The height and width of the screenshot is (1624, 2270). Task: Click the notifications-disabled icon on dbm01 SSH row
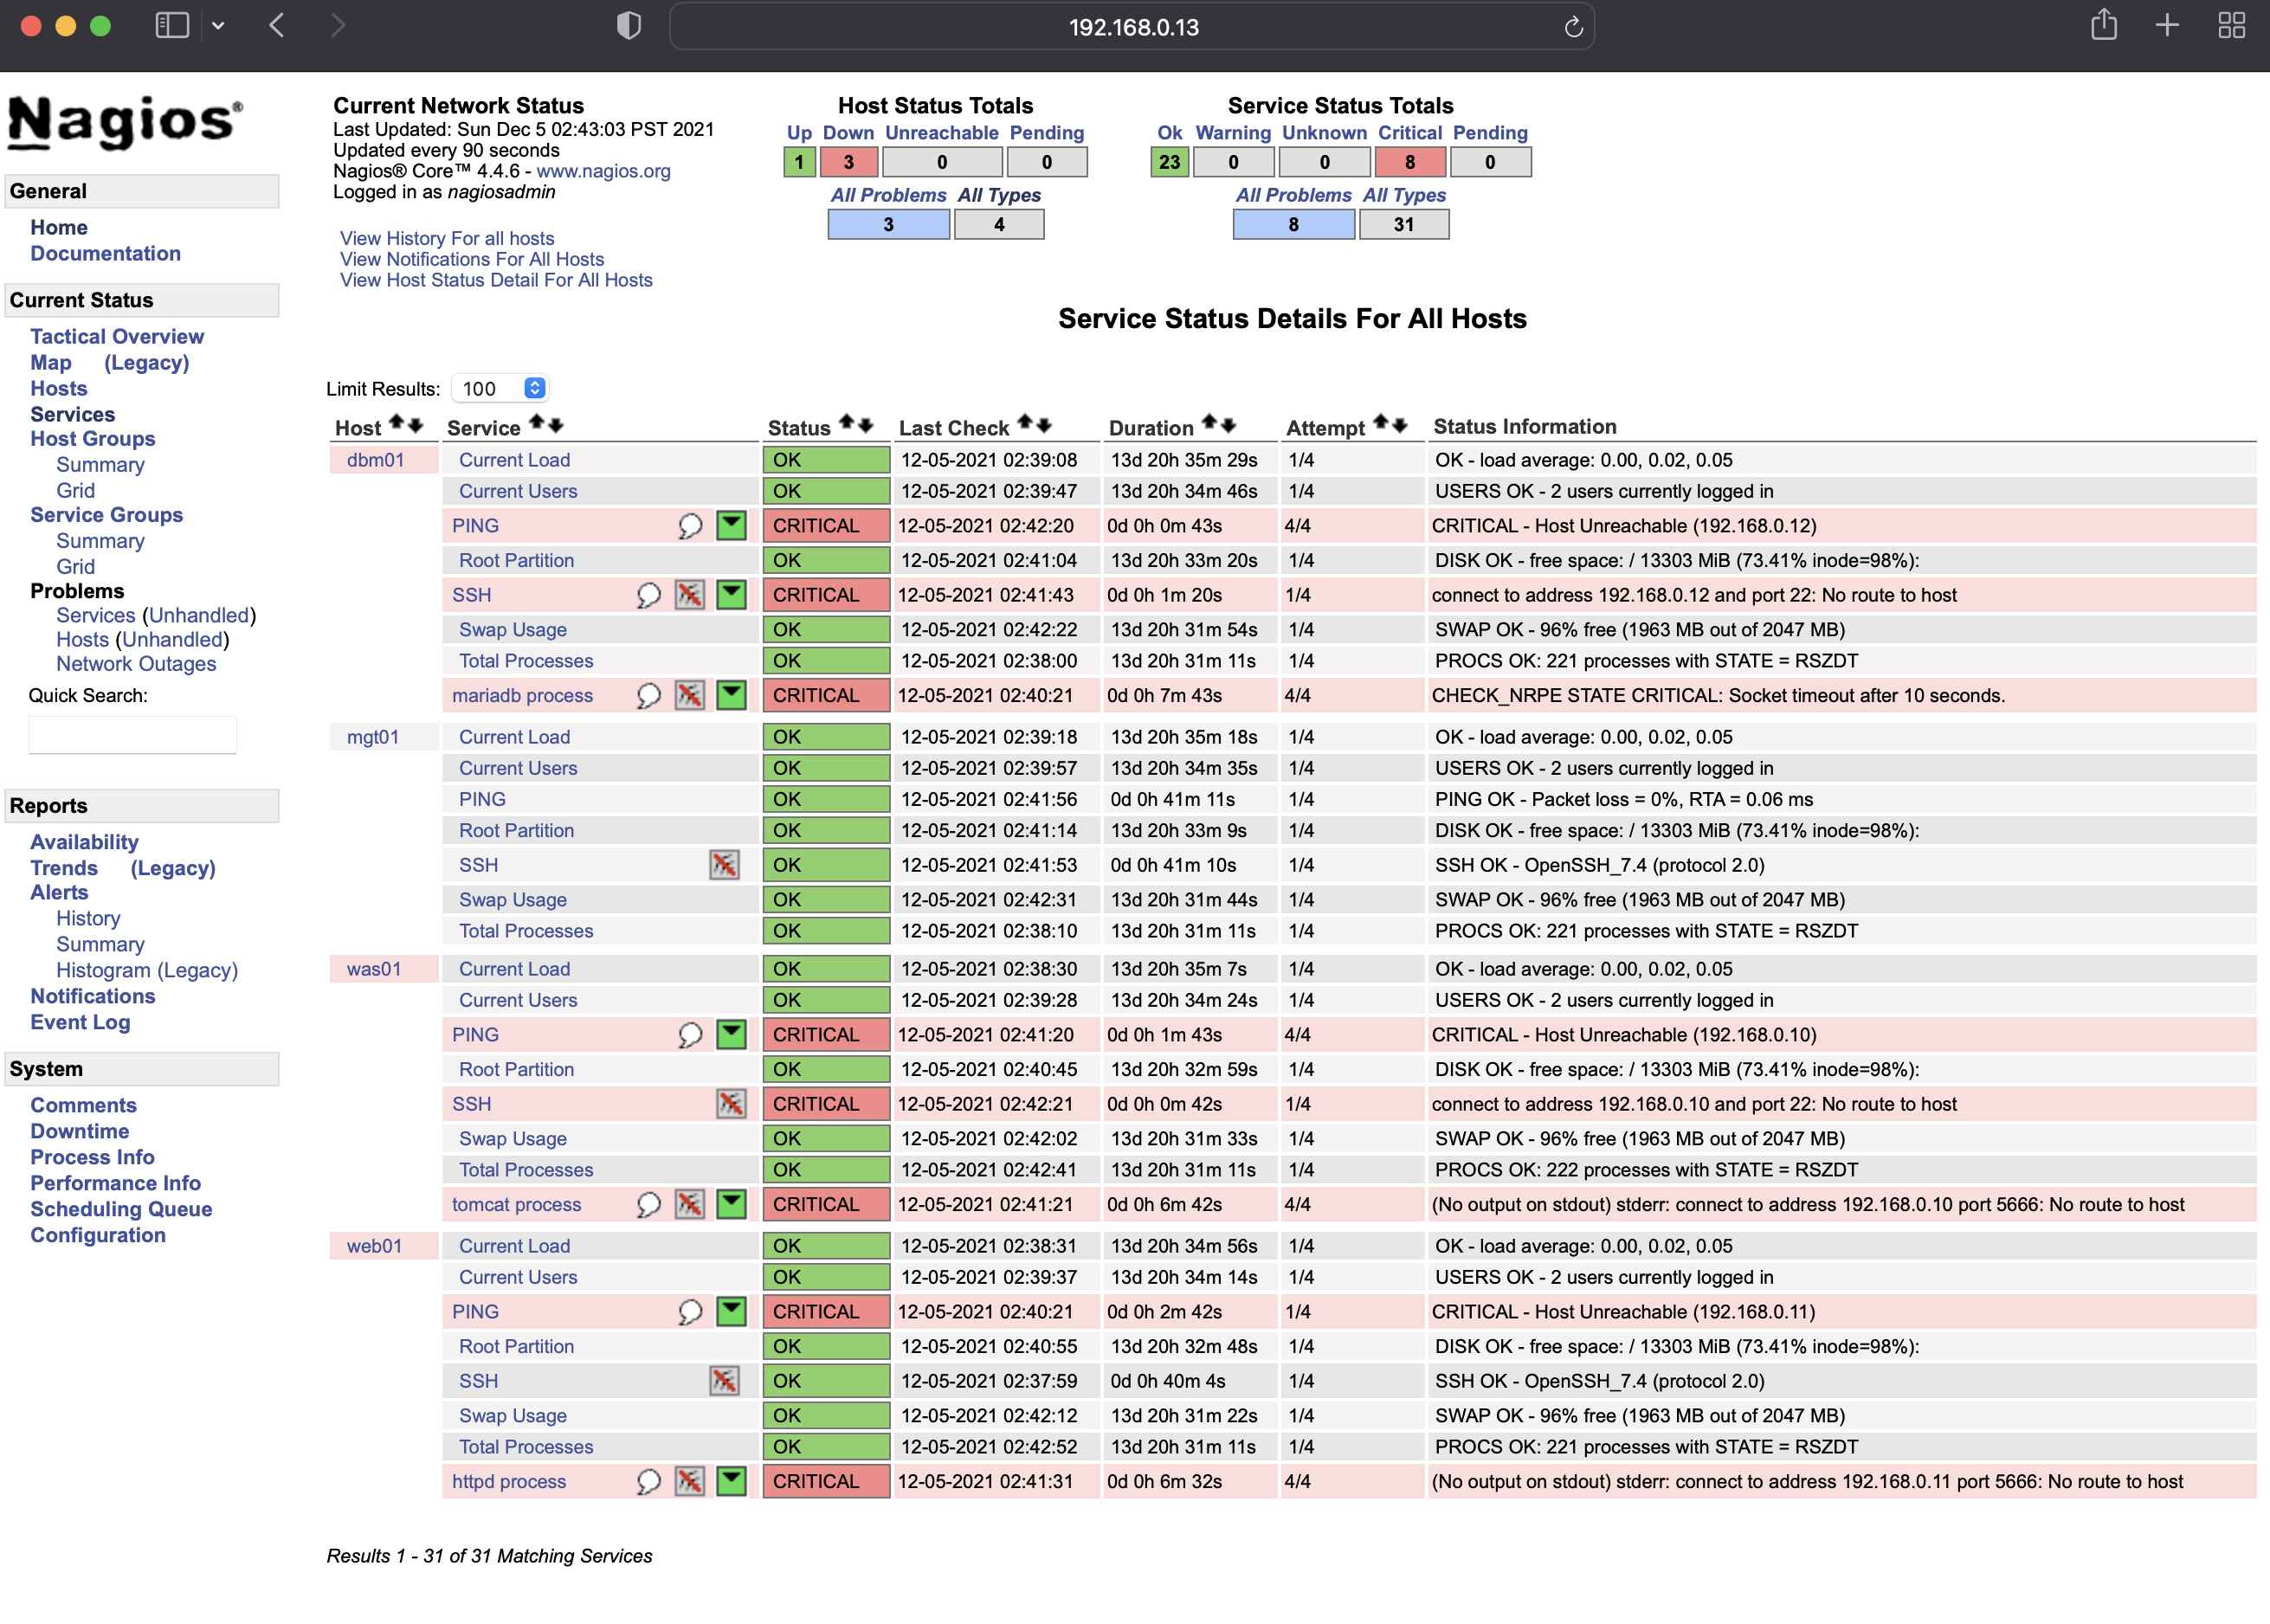[689, 594]
